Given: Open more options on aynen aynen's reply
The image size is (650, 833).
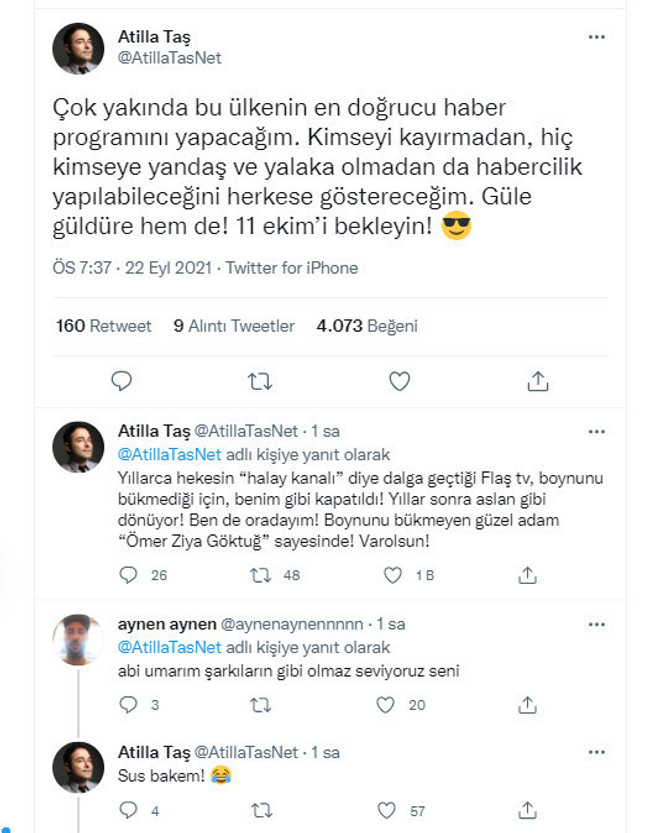Looking at the screenshot, I should pos(597,625).
